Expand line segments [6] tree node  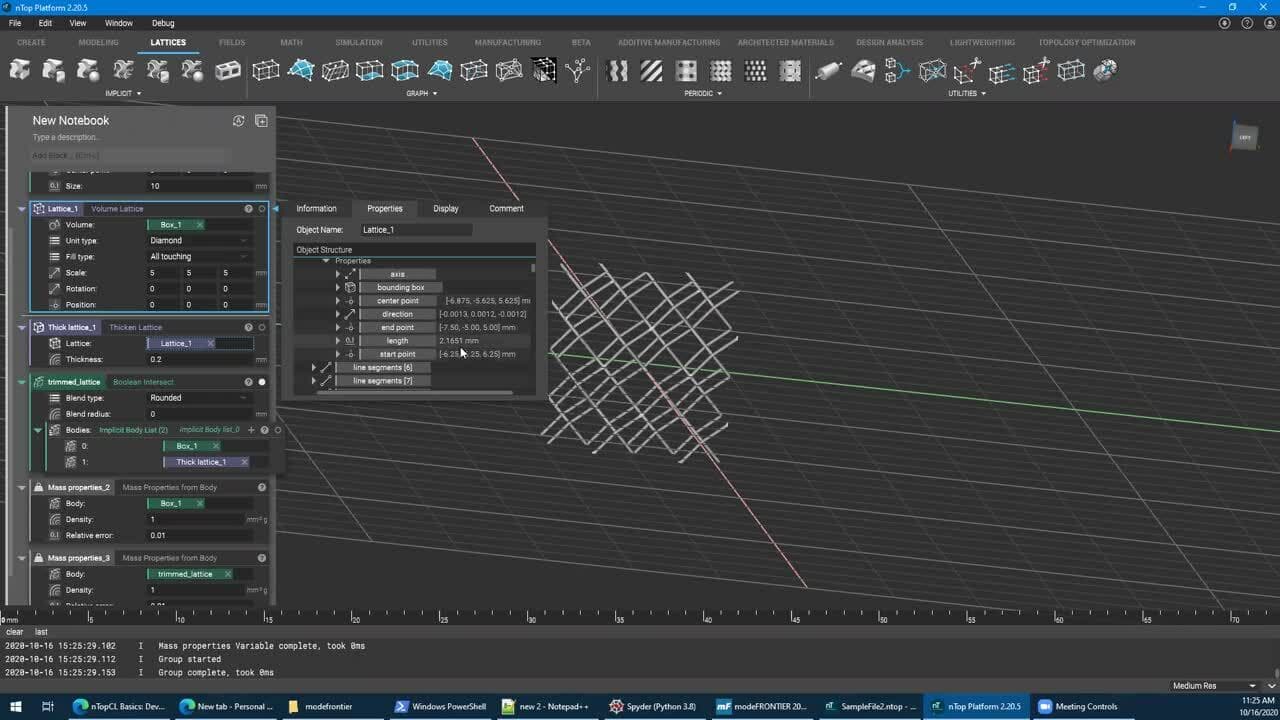(313, 368)
